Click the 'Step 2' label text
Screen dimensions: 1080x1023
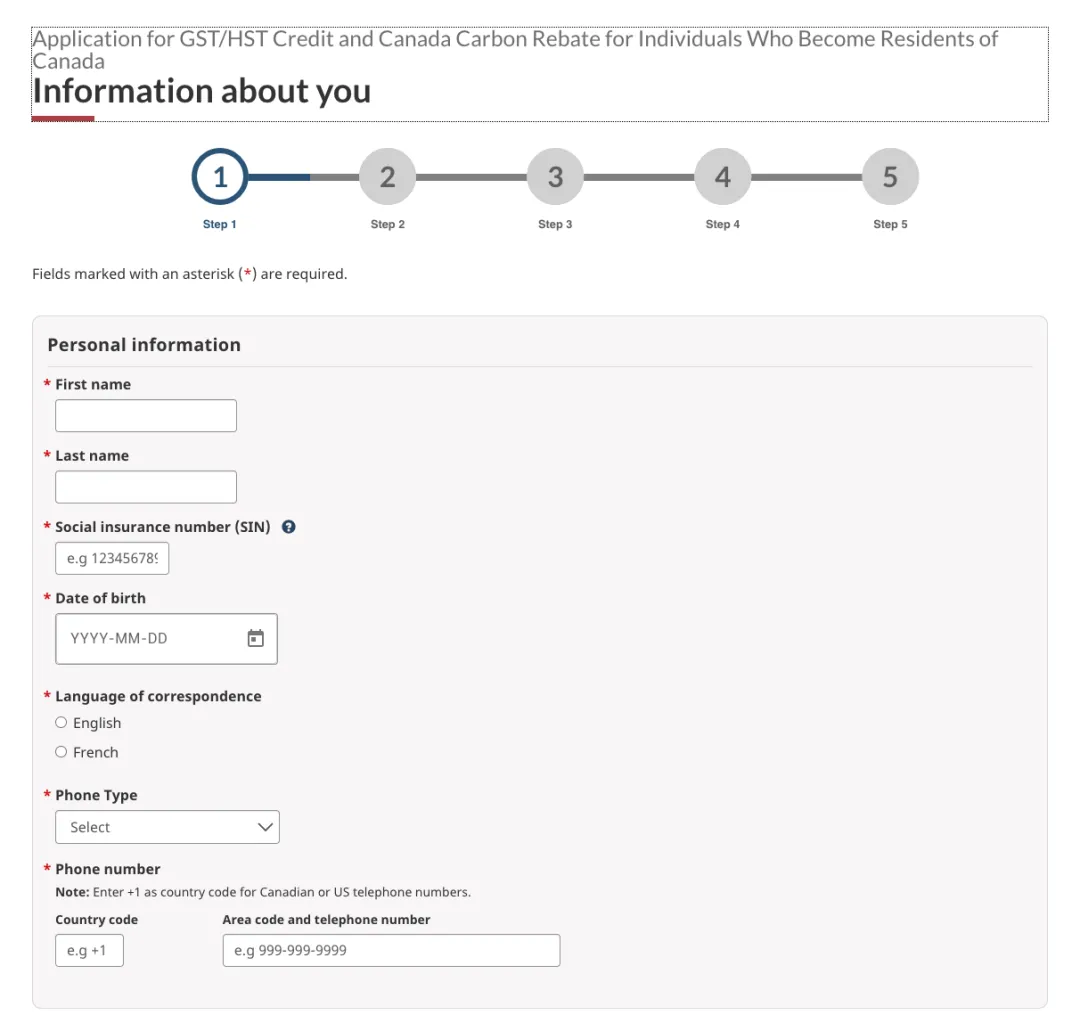click(388, 224)
